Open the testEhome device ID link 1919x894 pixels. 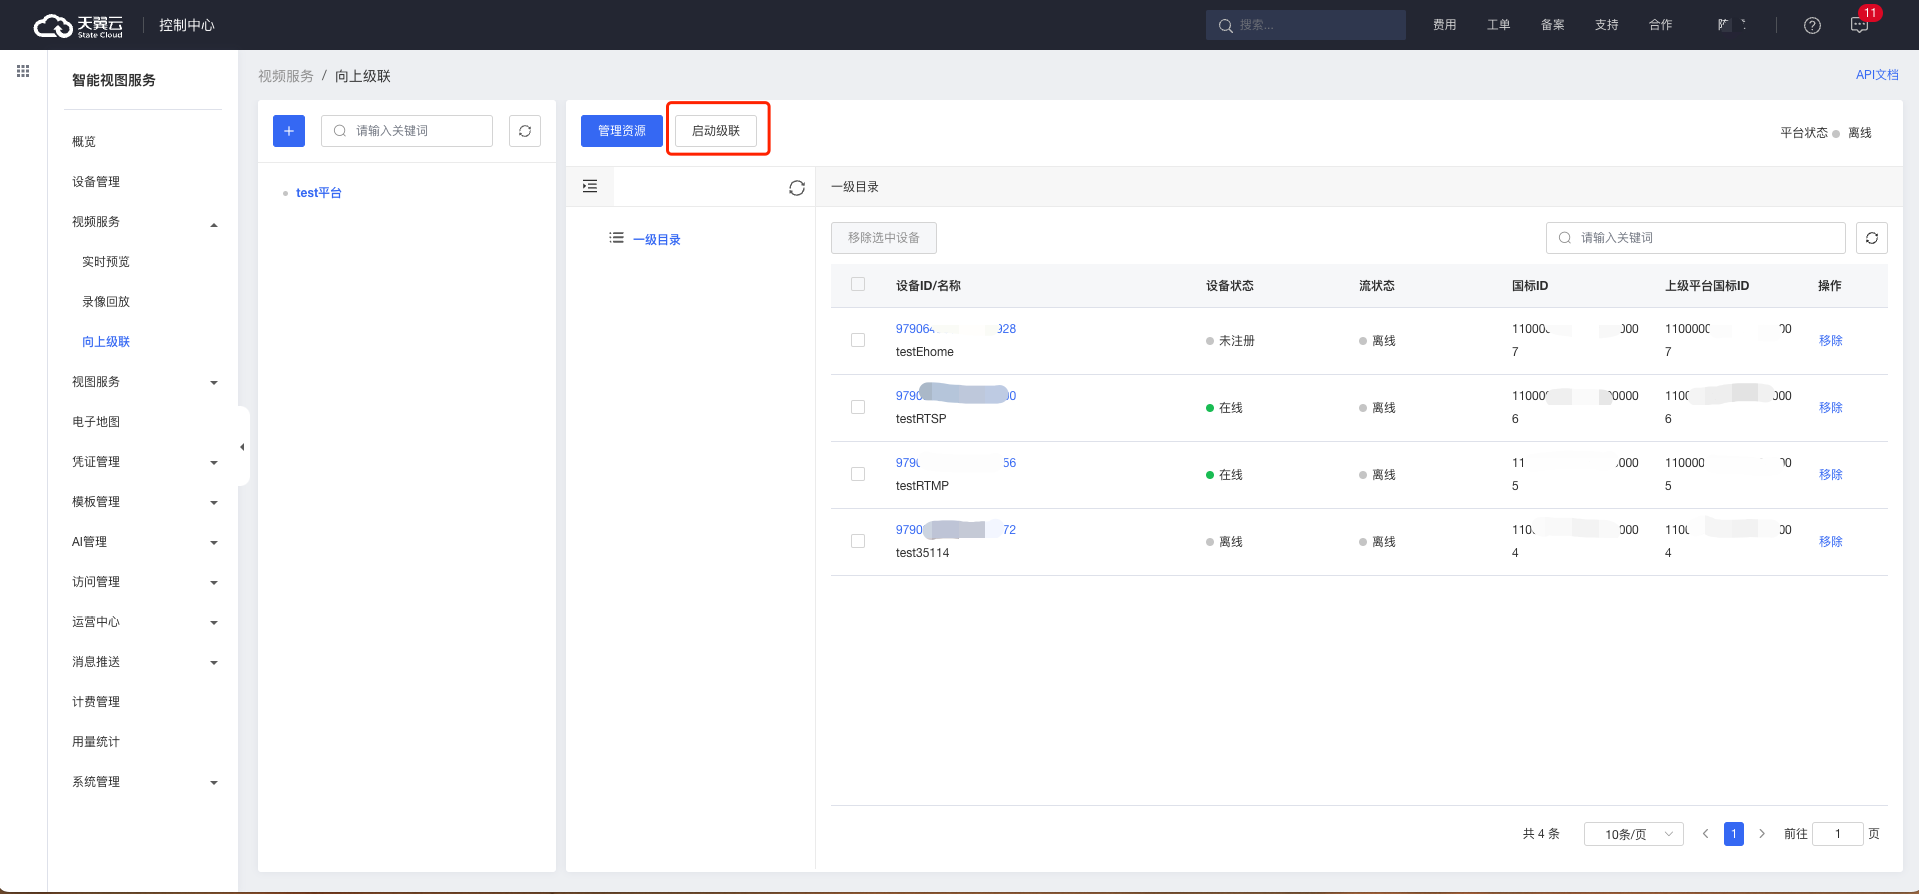pos(956,329)
